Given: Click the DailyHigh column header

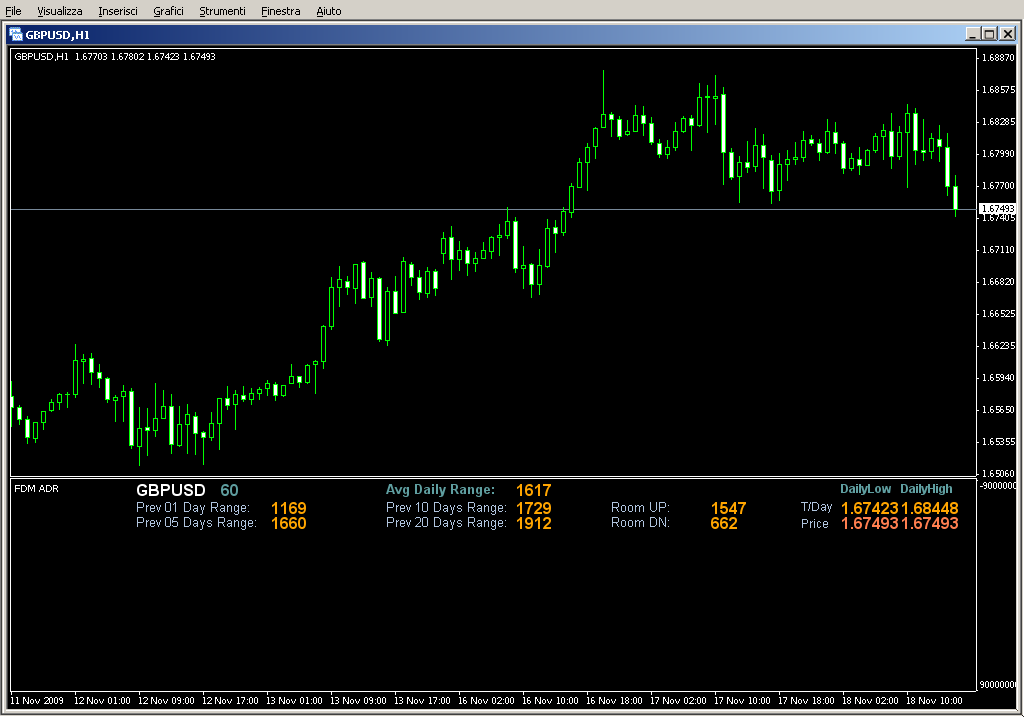Looking at the screenshot, I should pos(926,488).
